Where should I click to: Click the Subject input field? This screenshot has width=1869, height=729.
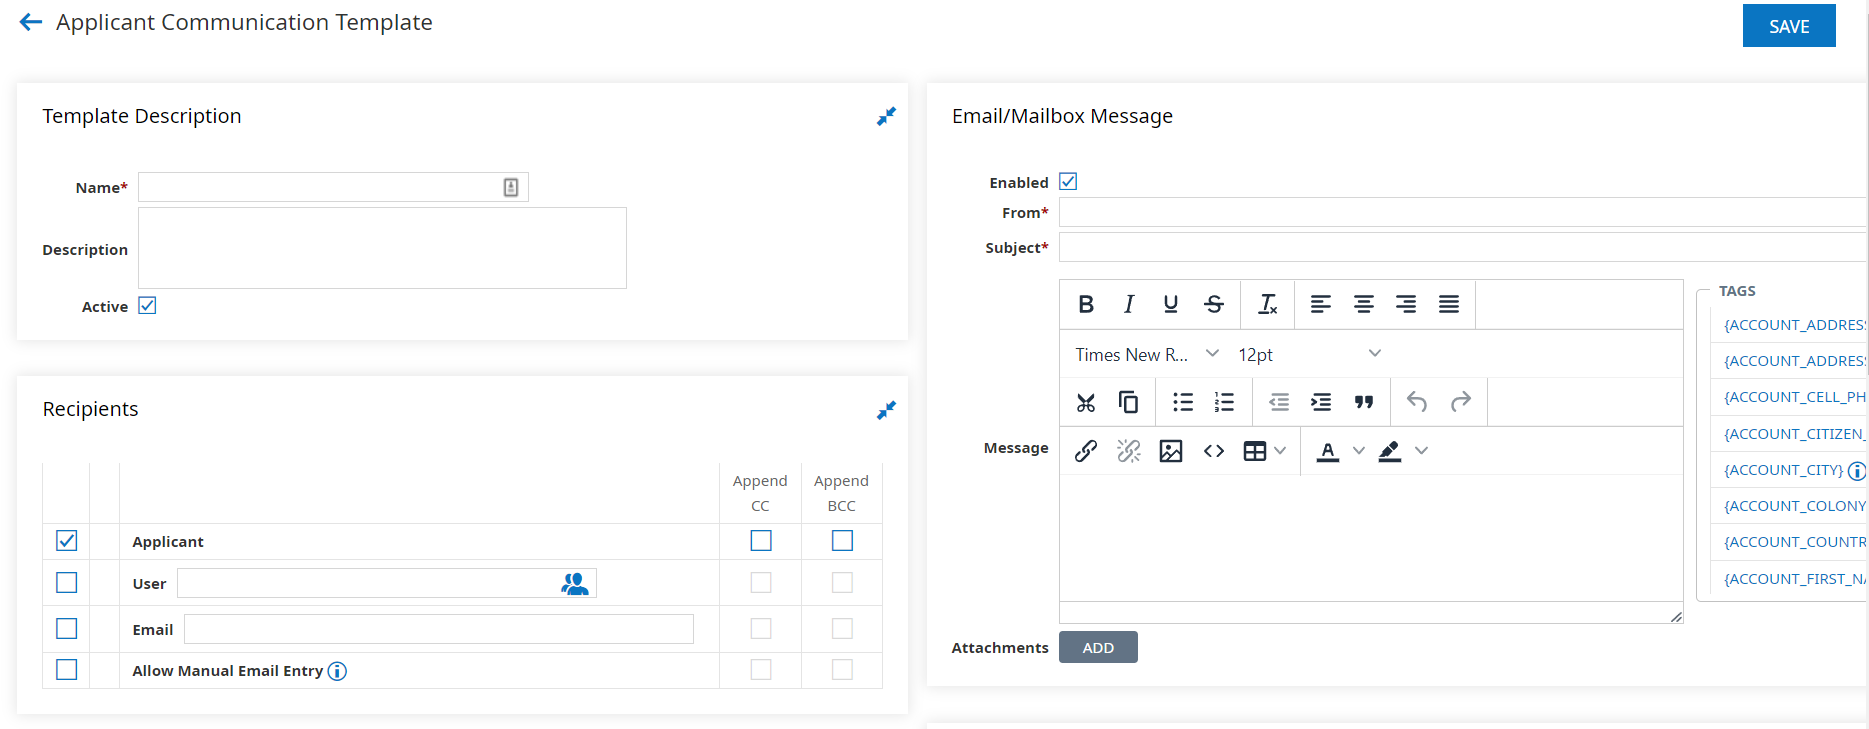click(x=1460, y=248)
